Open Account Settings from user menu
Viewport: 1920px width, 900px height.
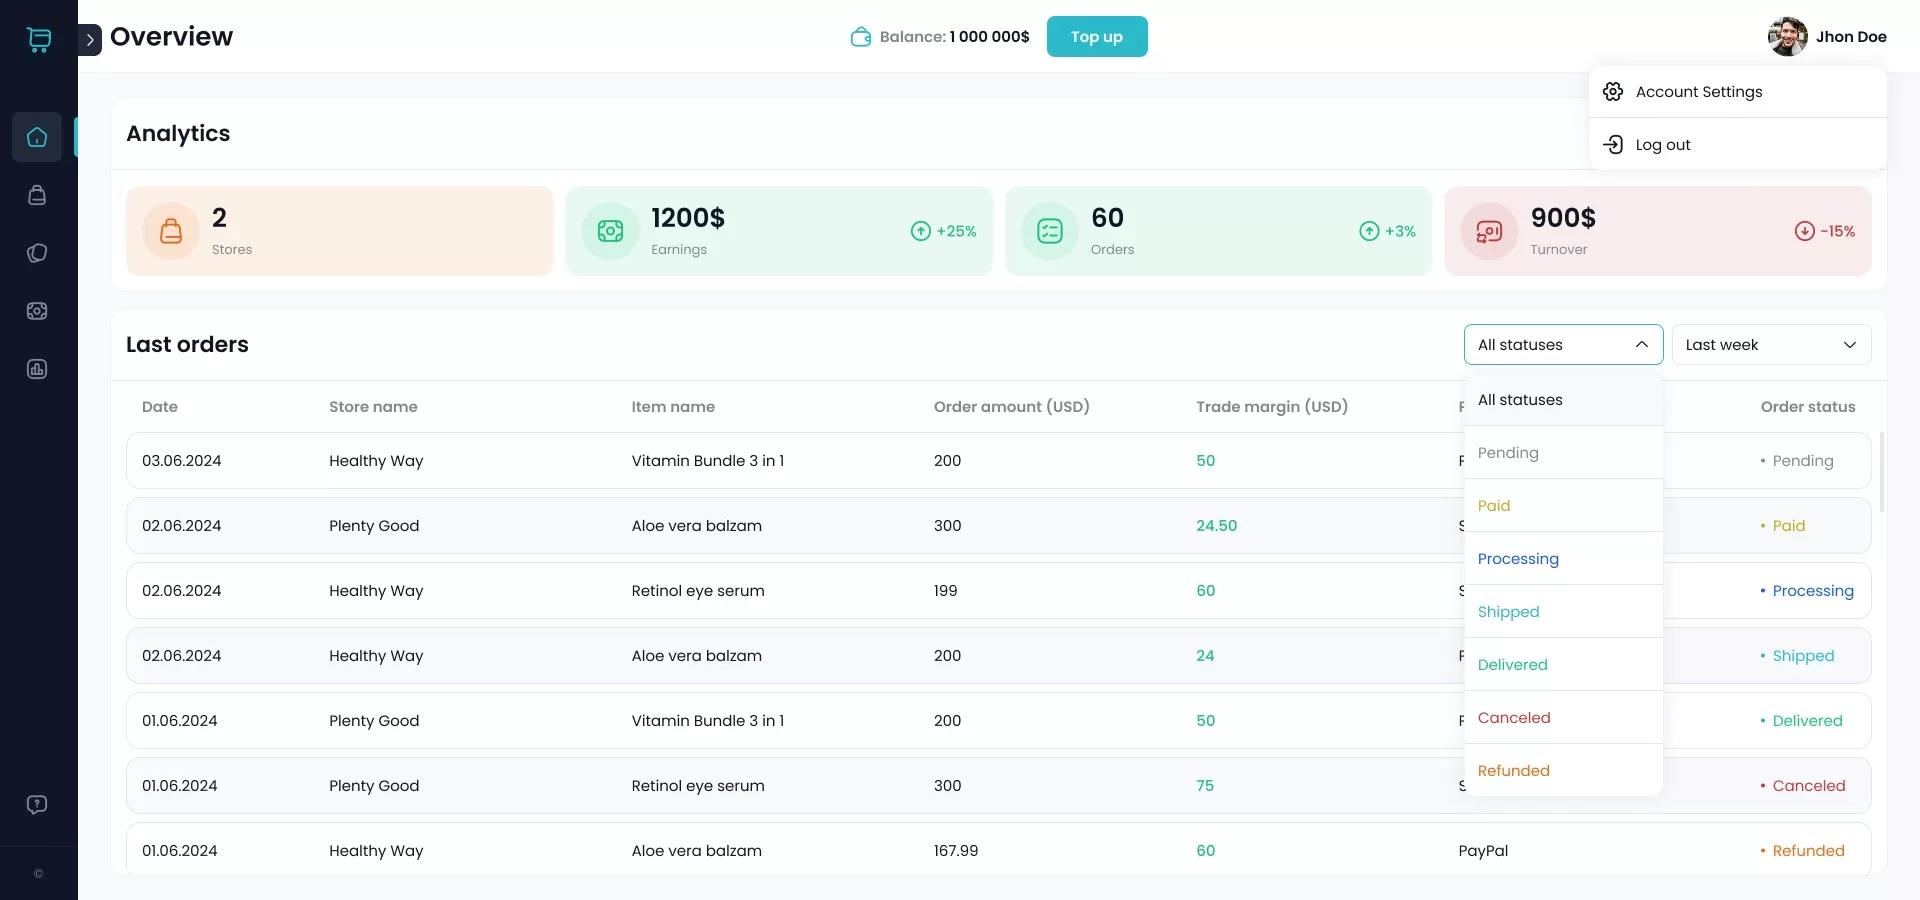(x=1698, y=92)
